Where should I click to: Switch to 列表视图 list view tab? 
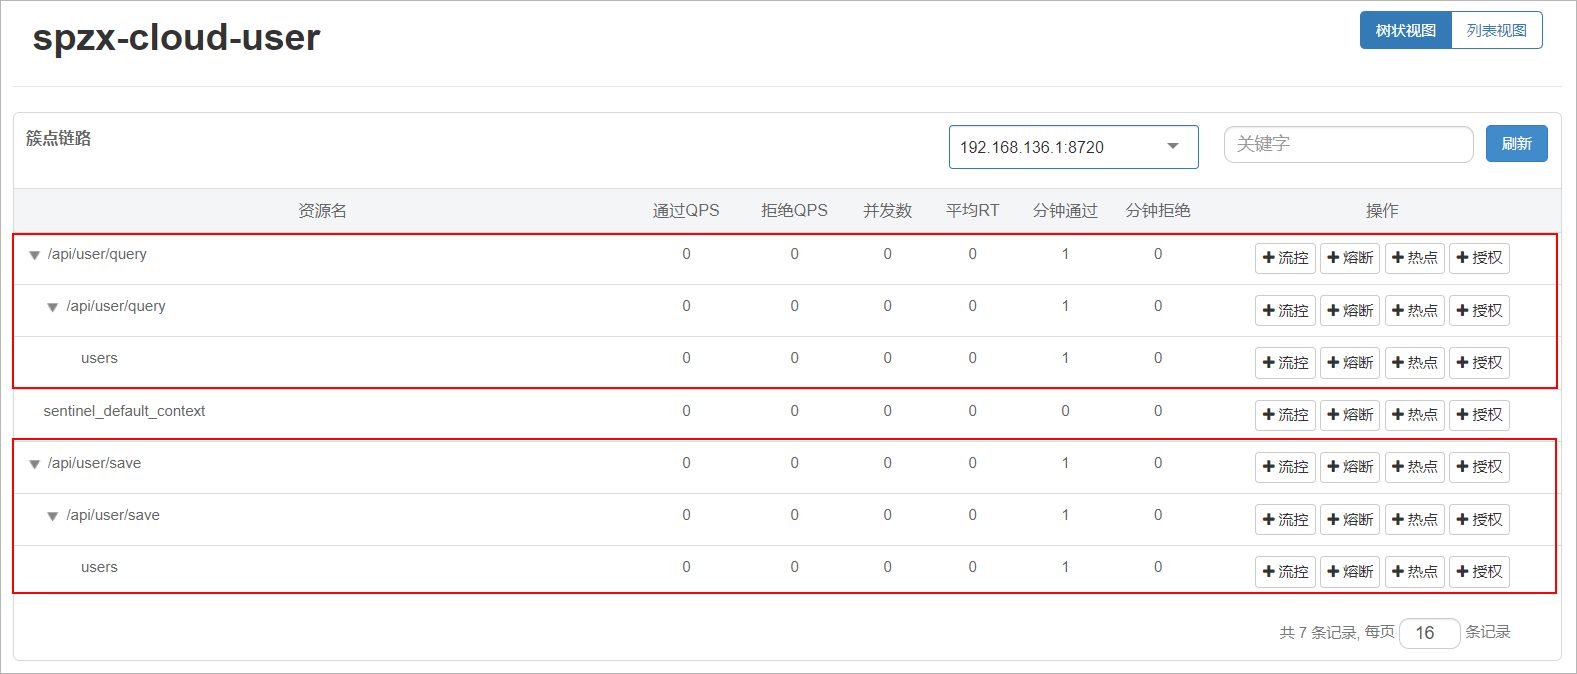[1496, 30]
